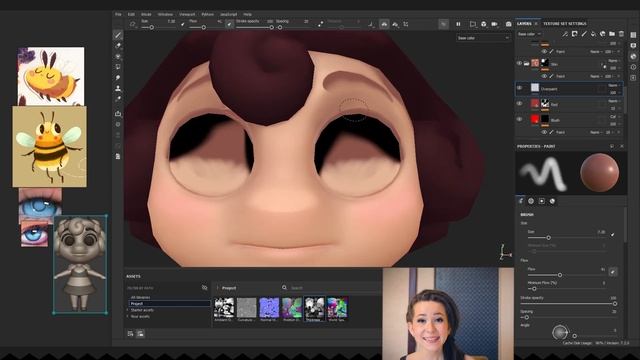Open the Base color channel dropdown in Layers

tap(529, 34)
